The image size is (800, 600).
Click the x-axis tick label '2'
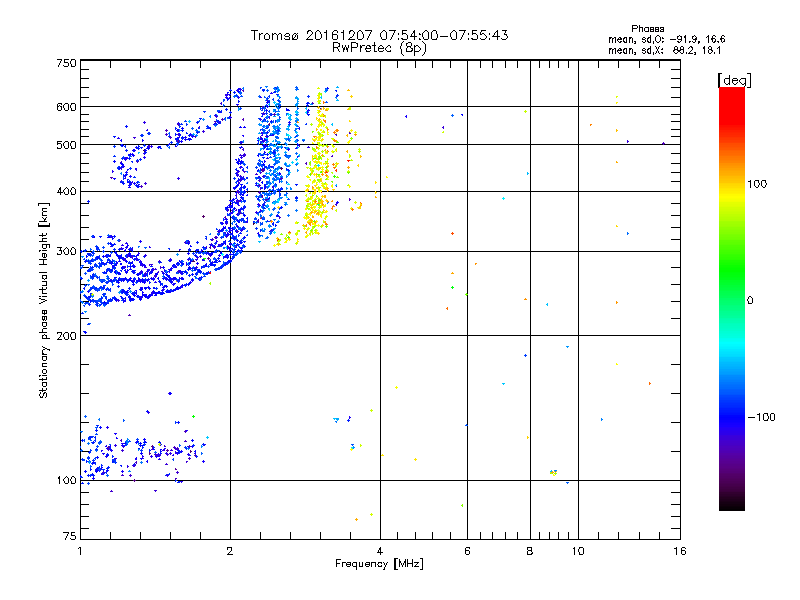tap(230, 551)
